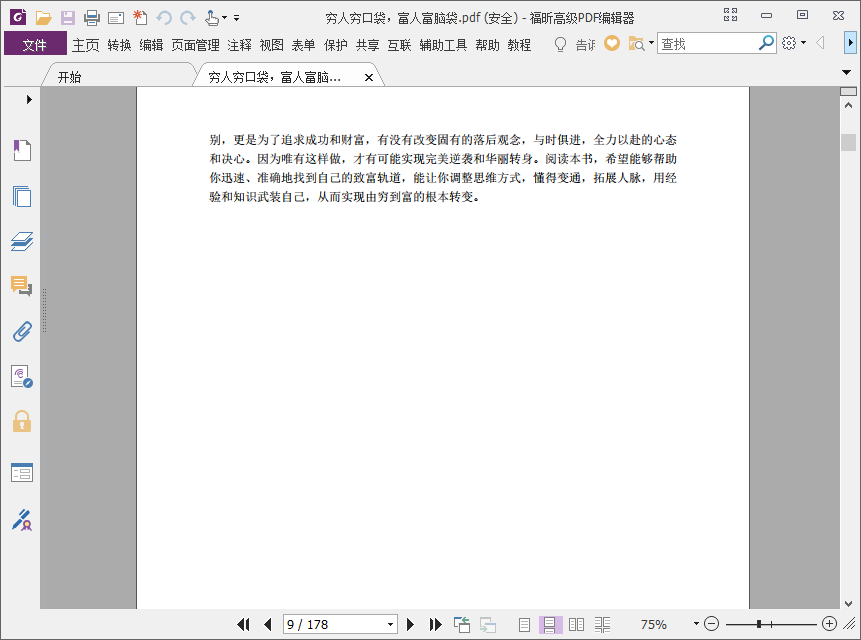Open the settings gear dropdown
The image size is (861, 640).
click(793, 43)
